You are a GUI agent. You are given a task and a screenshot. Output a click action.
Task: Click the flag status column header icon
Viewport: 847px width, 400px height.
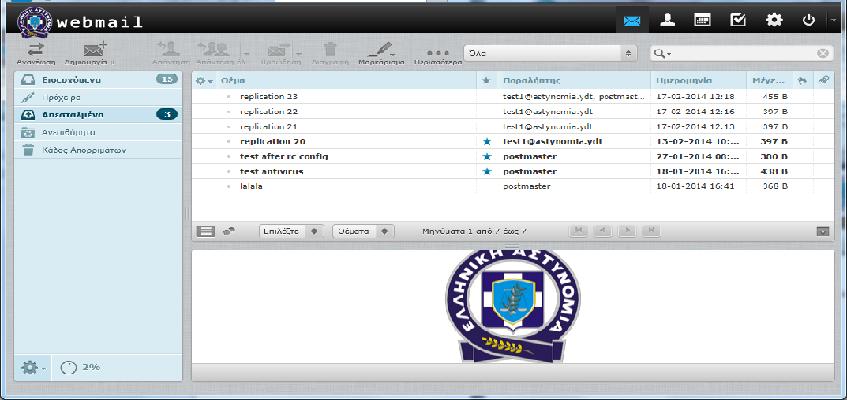pyautogui.click(x=802, y=81)
